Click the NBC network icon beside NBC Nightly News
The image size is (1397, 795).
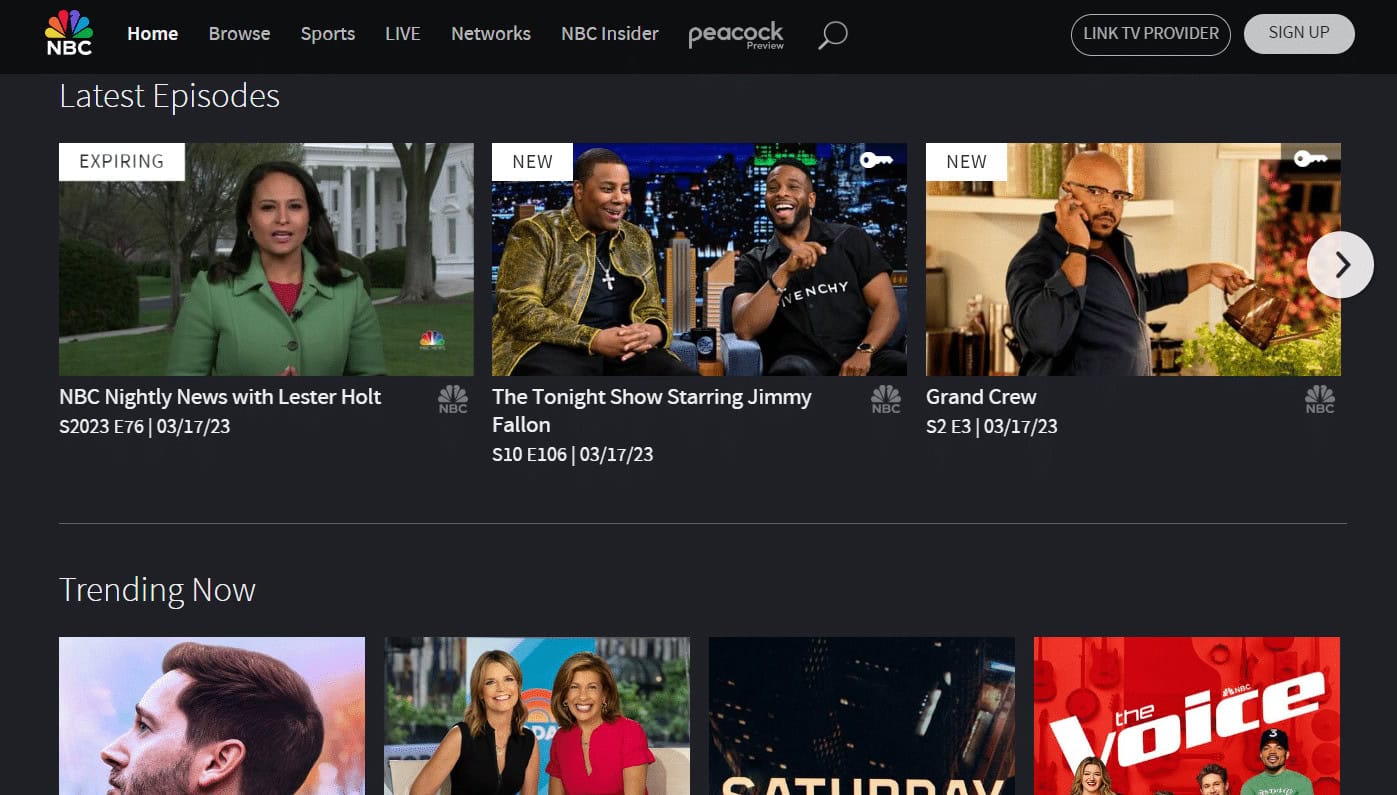pyautogui.click(x=452, y=398)
